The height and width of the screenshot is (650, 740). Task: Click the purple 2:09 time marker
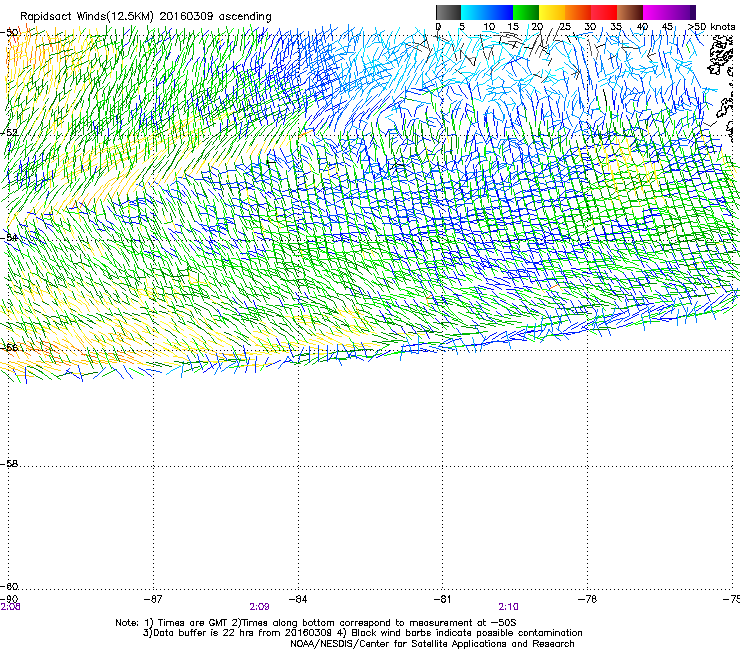(x=259, y=607)
